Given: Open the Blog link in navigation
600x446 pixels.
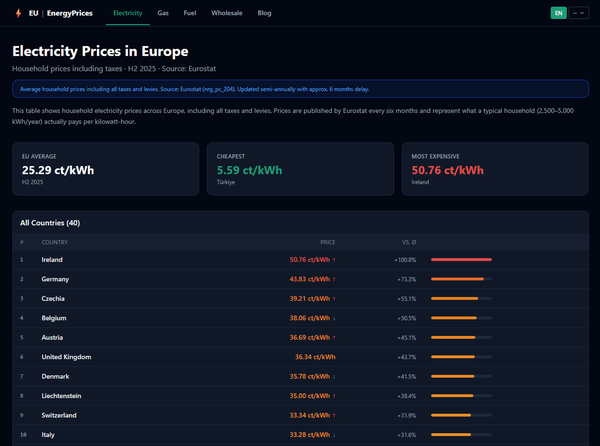Looking at the screenshot, I should [264, 13].
